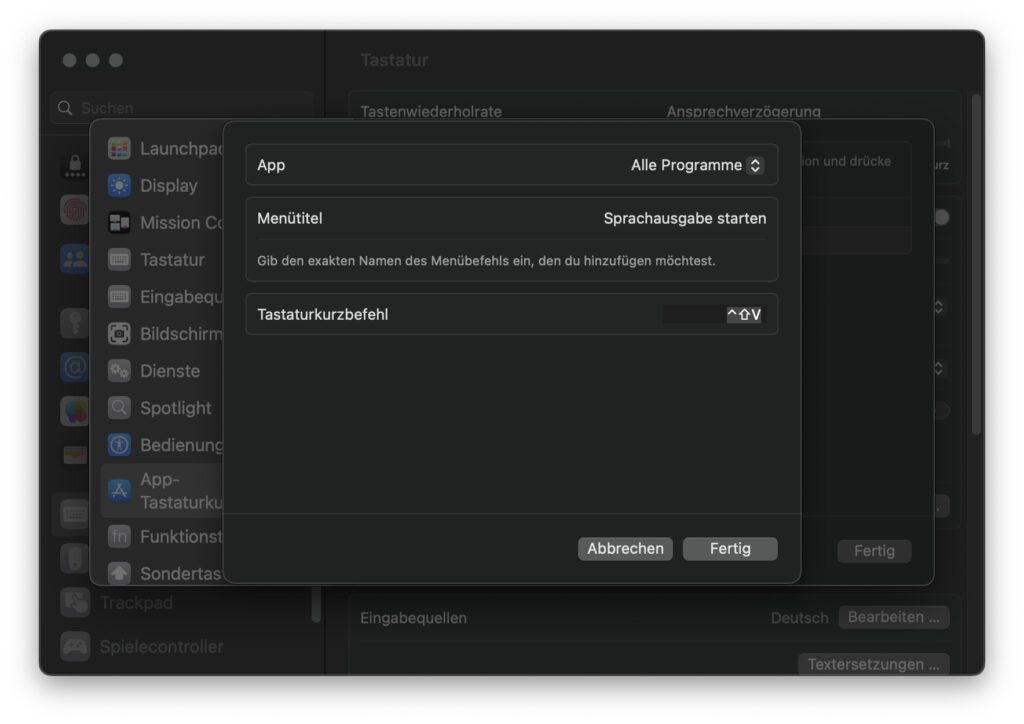Click the Tastaturkurzbefehl field showing ^⇧V
Screen dimensions: 1024x724
713,314
